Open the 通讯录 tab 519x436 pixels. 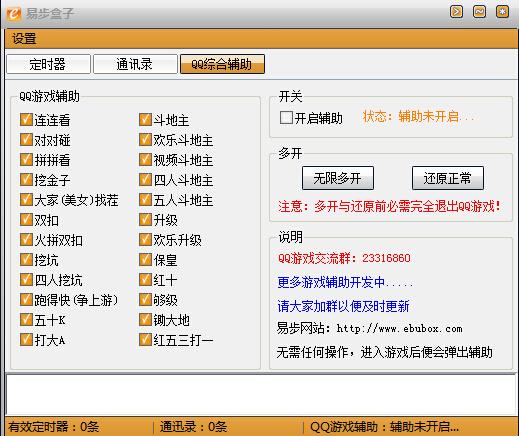pyautogui.click(x=135, y=64)
